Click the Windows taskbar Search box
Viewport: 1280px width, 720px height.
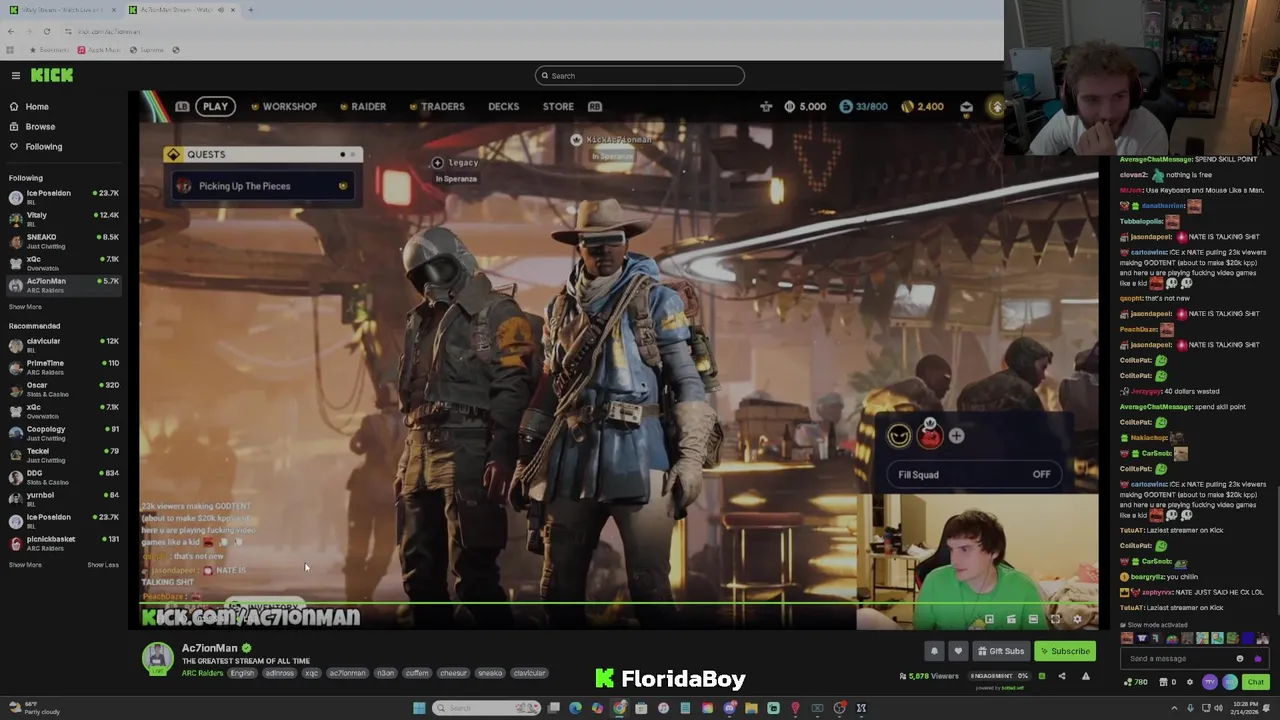(487, 708)
